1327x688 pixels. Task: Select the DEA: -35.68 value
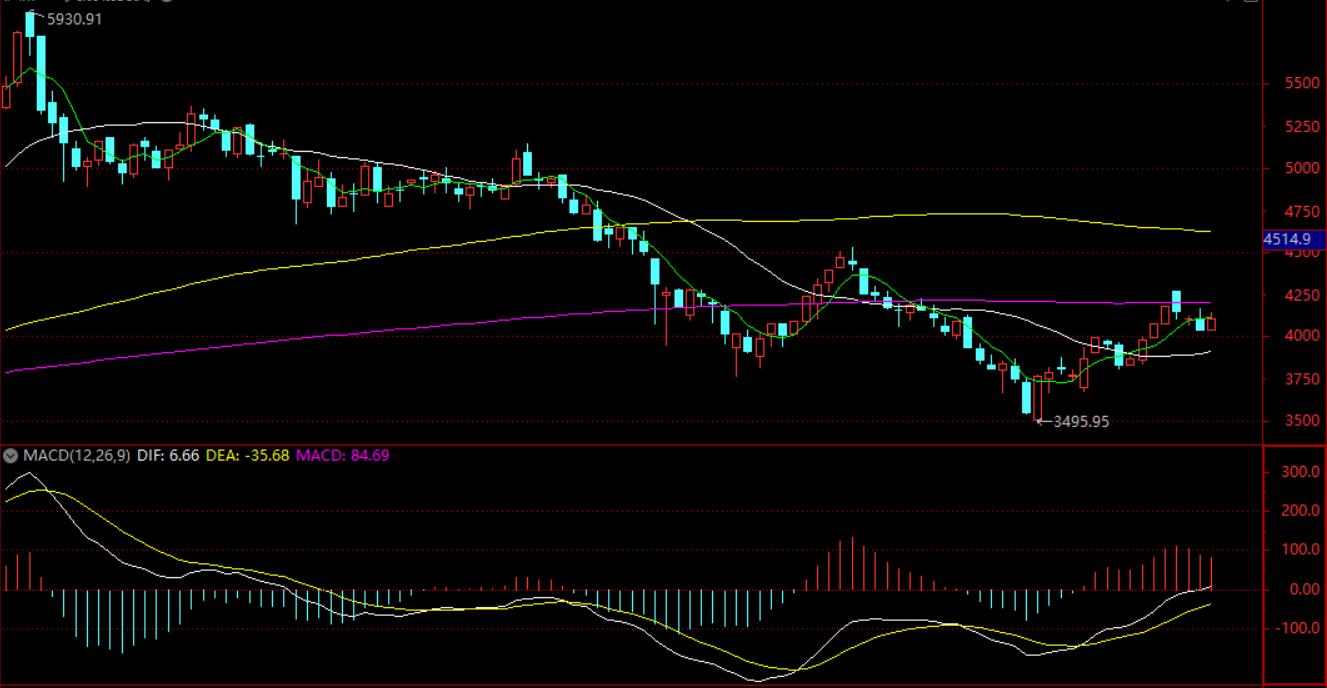(x=247, y=456)
